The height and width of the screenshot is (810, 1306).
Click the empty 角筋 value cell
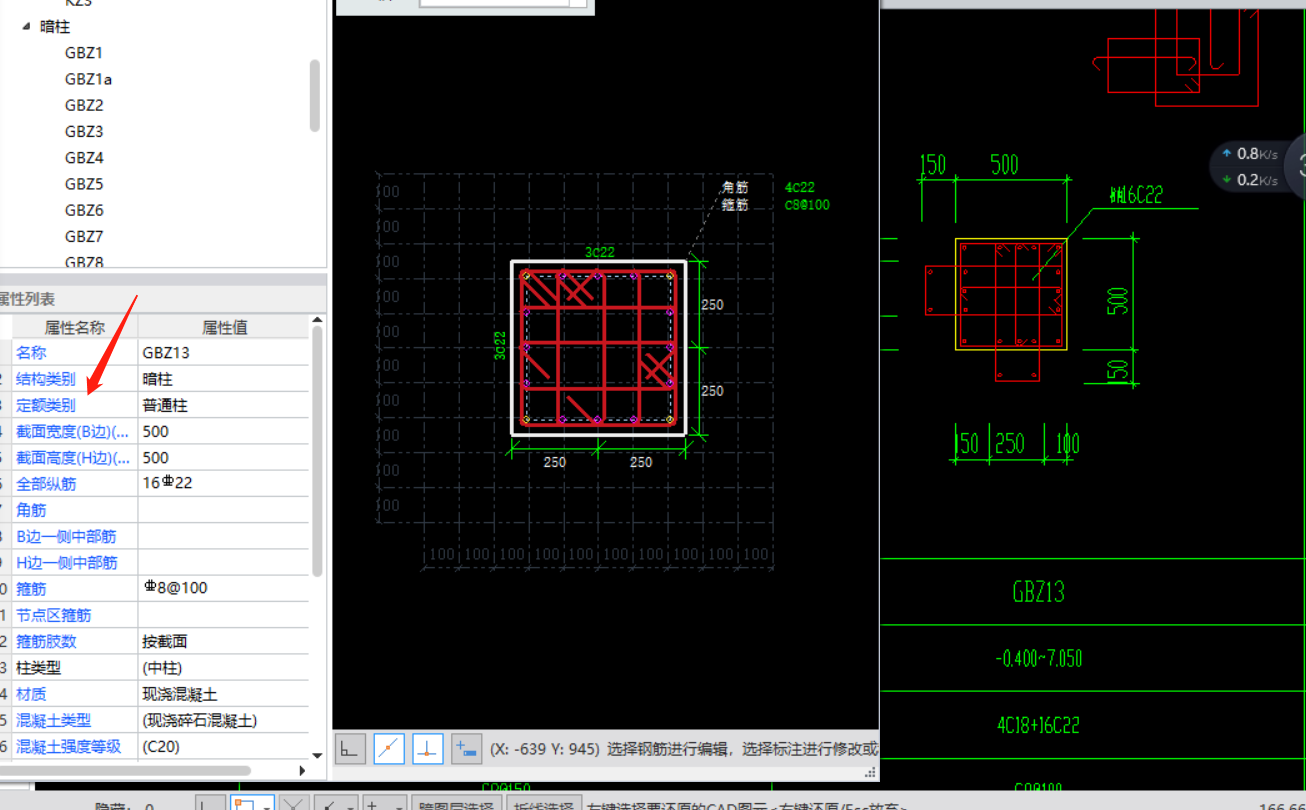224,510
